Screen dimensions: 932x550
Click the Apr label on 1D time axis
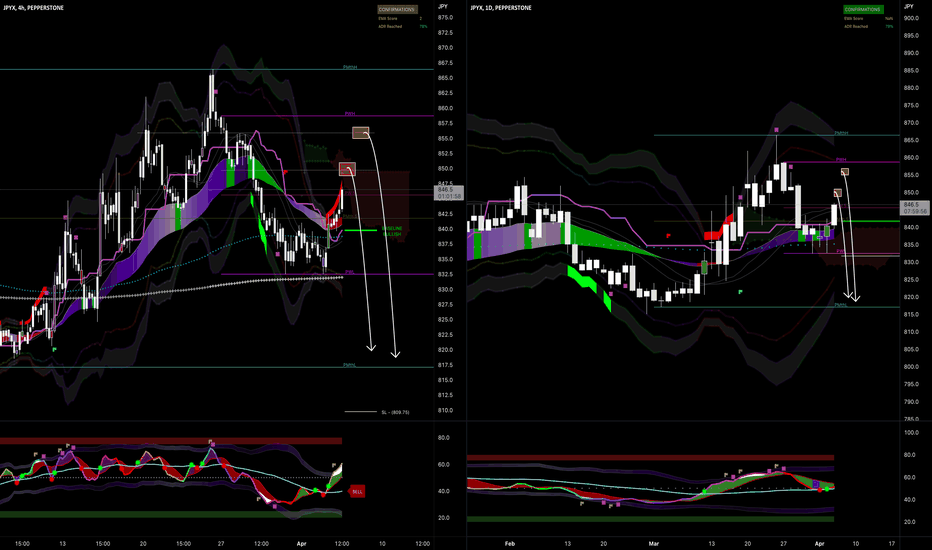tap(820, 543)
